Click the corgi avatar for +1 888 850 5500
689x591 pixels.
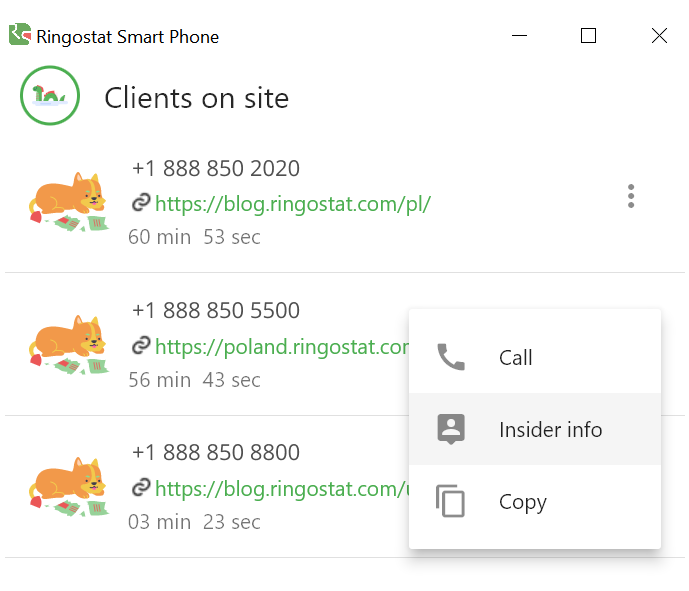[x=69, y=345]
